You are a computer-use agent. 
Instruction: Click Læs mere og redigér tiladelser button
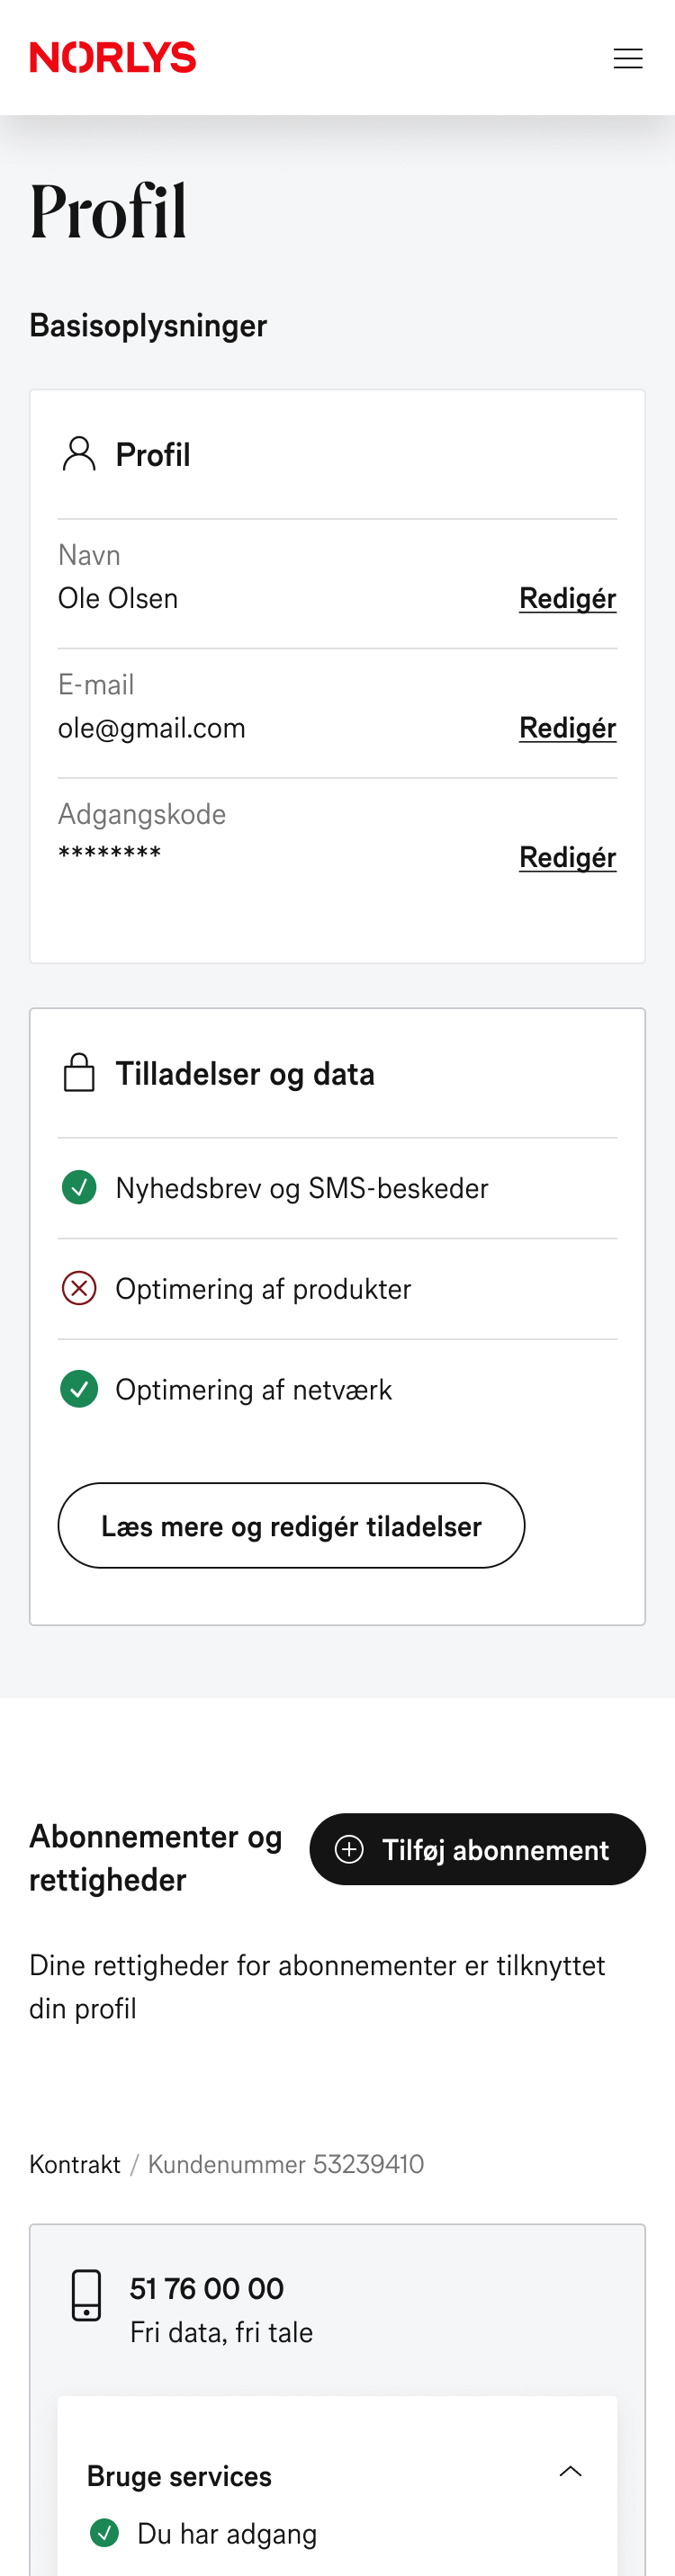click(291, 1526)
